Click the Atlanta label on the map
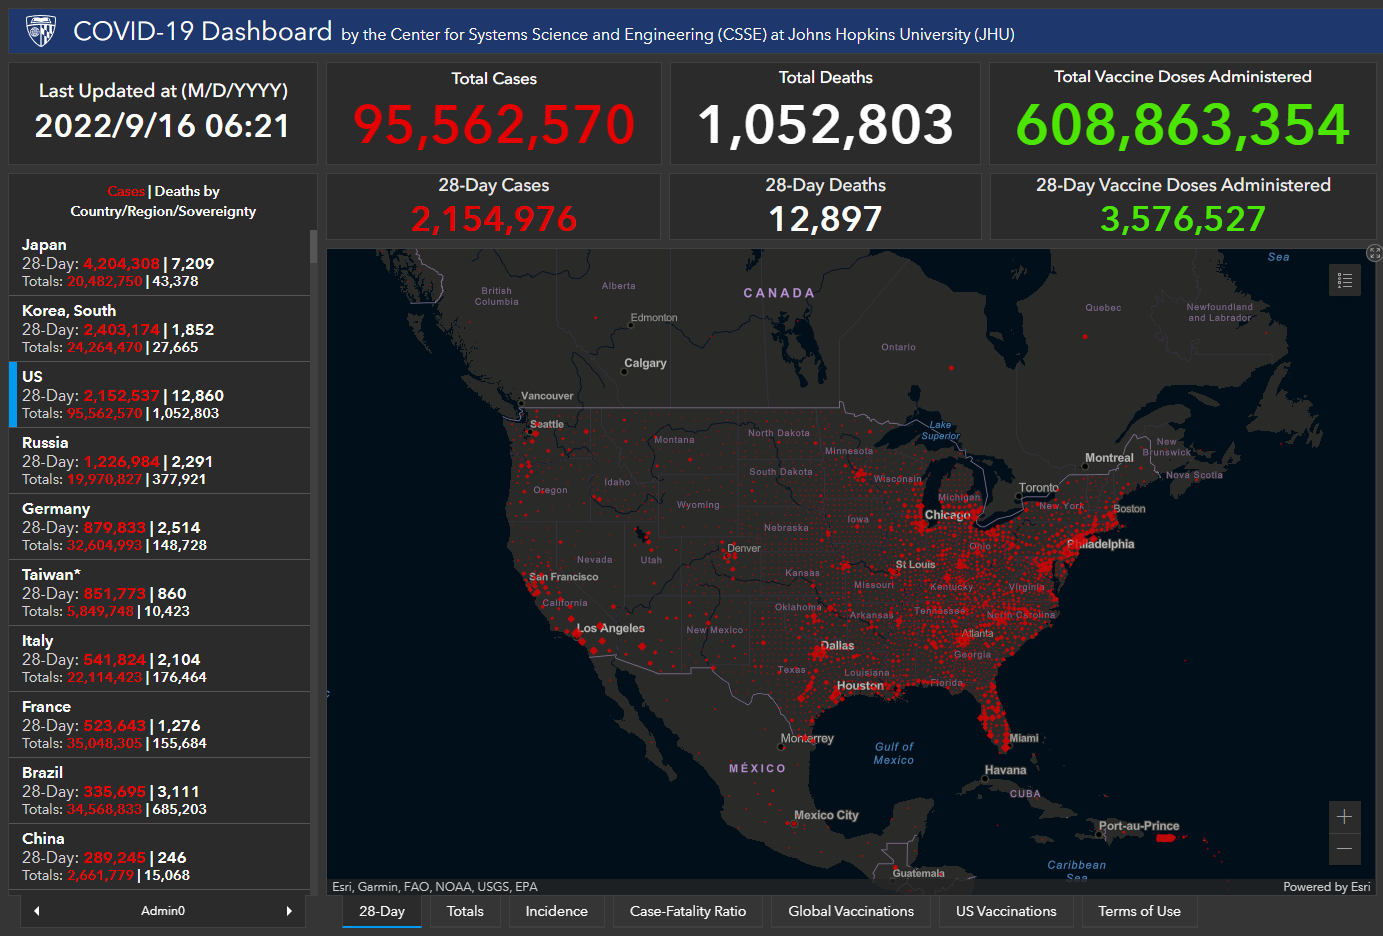1383x936 pixels. coord(978,633)
